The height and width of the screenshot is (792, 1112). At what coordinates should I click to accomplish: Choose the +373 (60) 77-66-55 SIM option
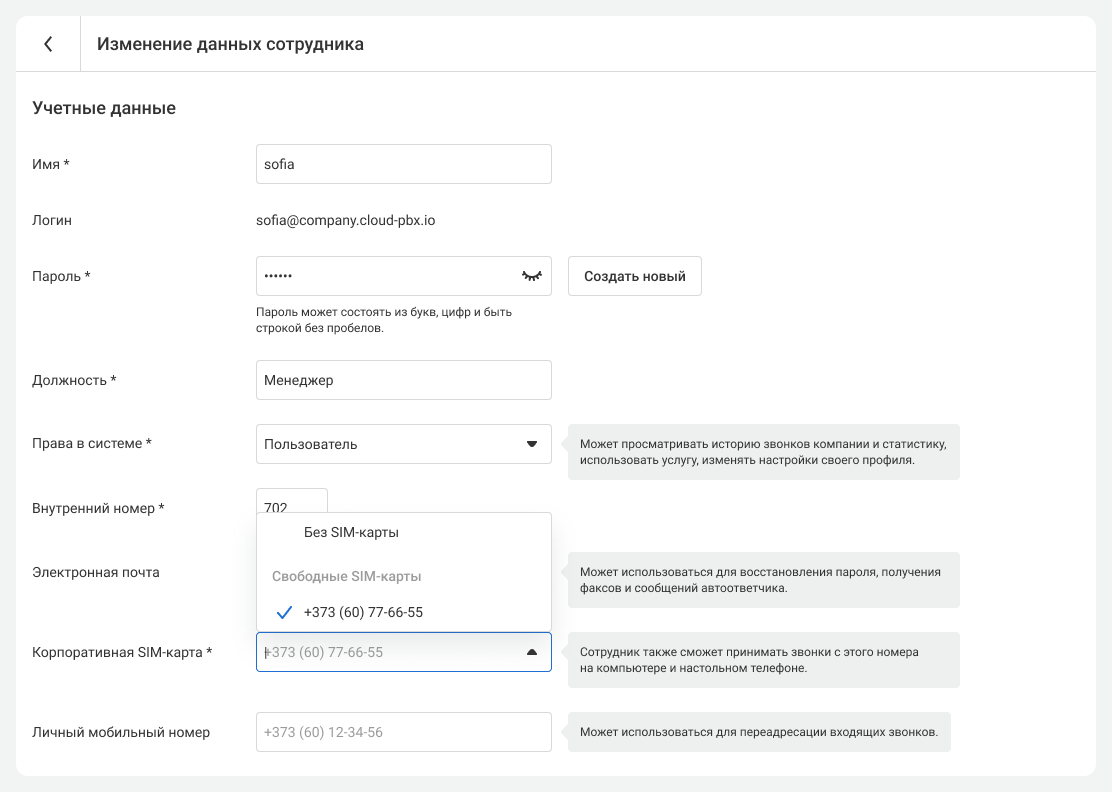363,612
